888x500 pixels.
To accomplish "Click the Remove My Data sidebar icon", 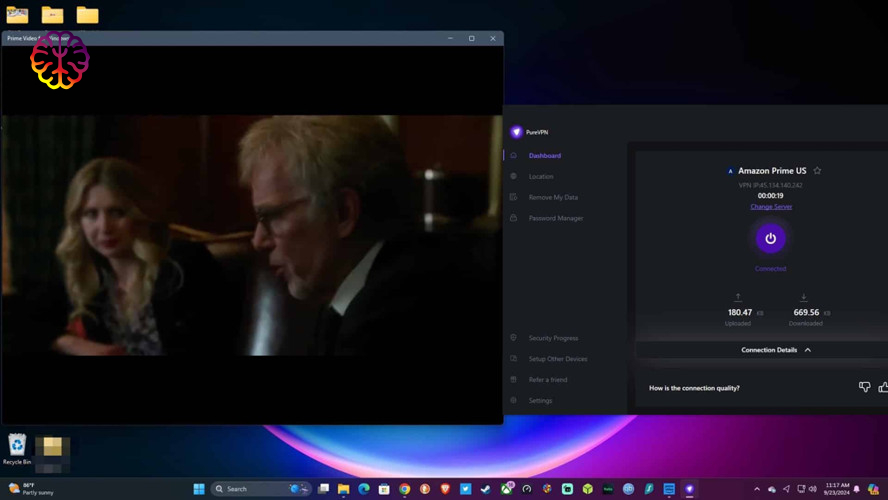I will coord(514,197).
